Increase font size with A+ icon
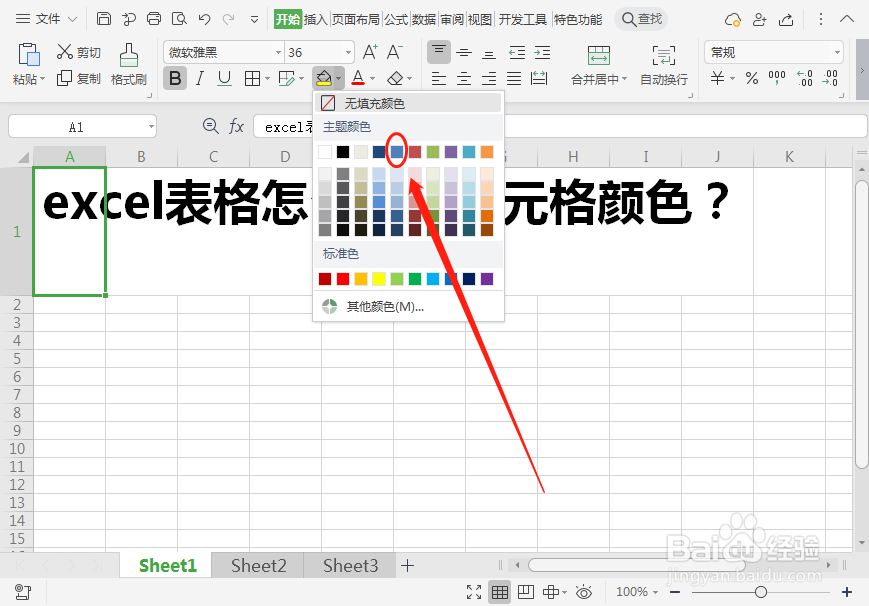This screenshot has height=606, width=869. [x=370, y=52]
